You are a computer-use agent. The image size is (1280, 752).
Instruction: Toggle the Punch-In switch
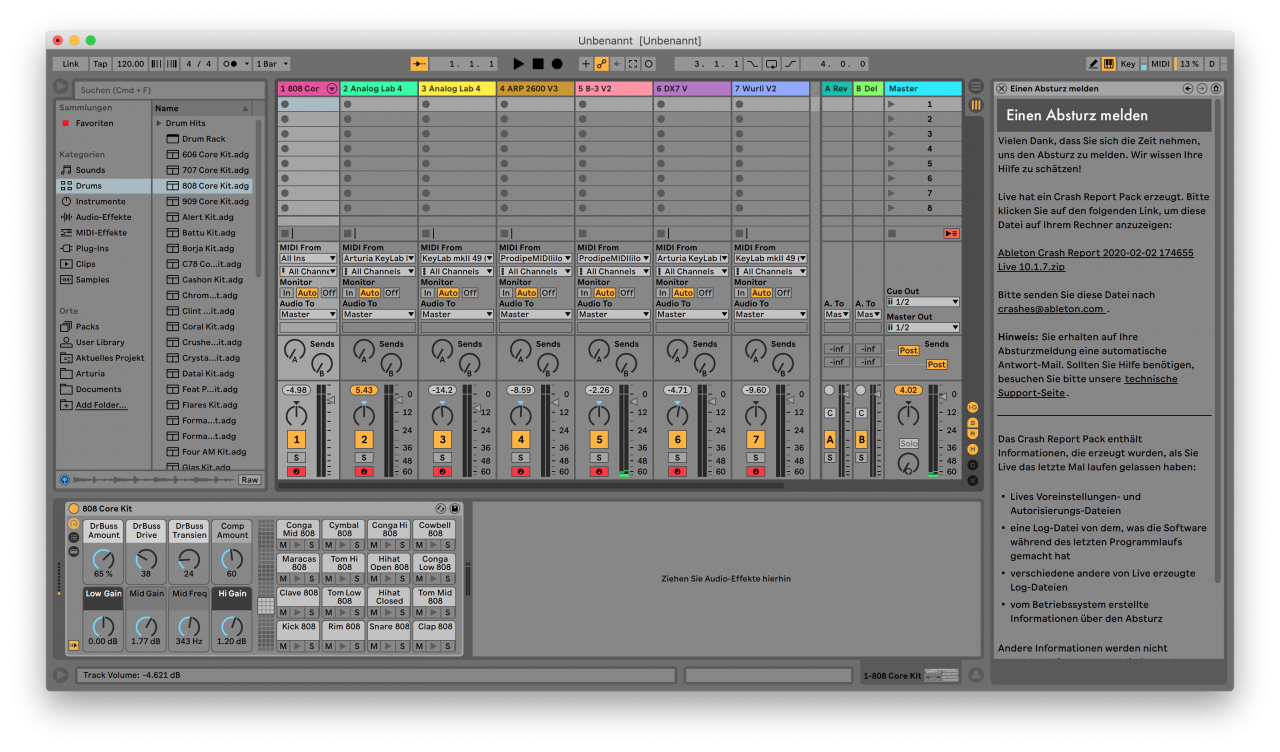tap(753, 63)
